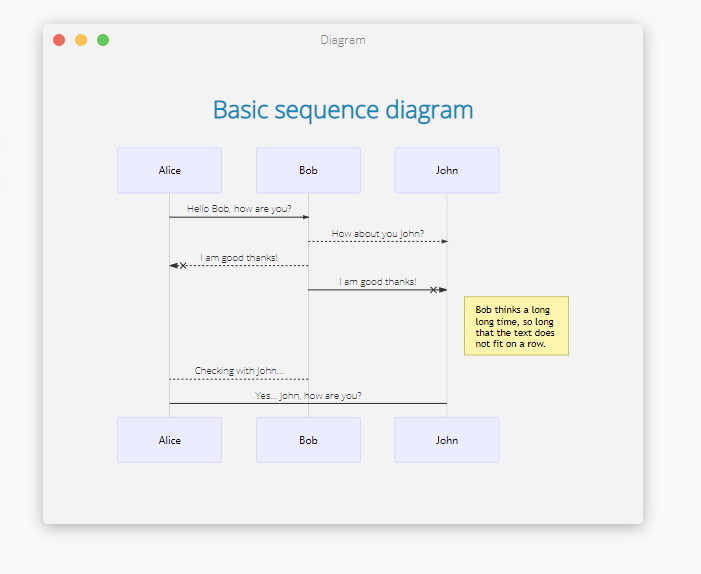Click the Diagram window title
Screen dimensions: 701x574
tap(343, 40)
